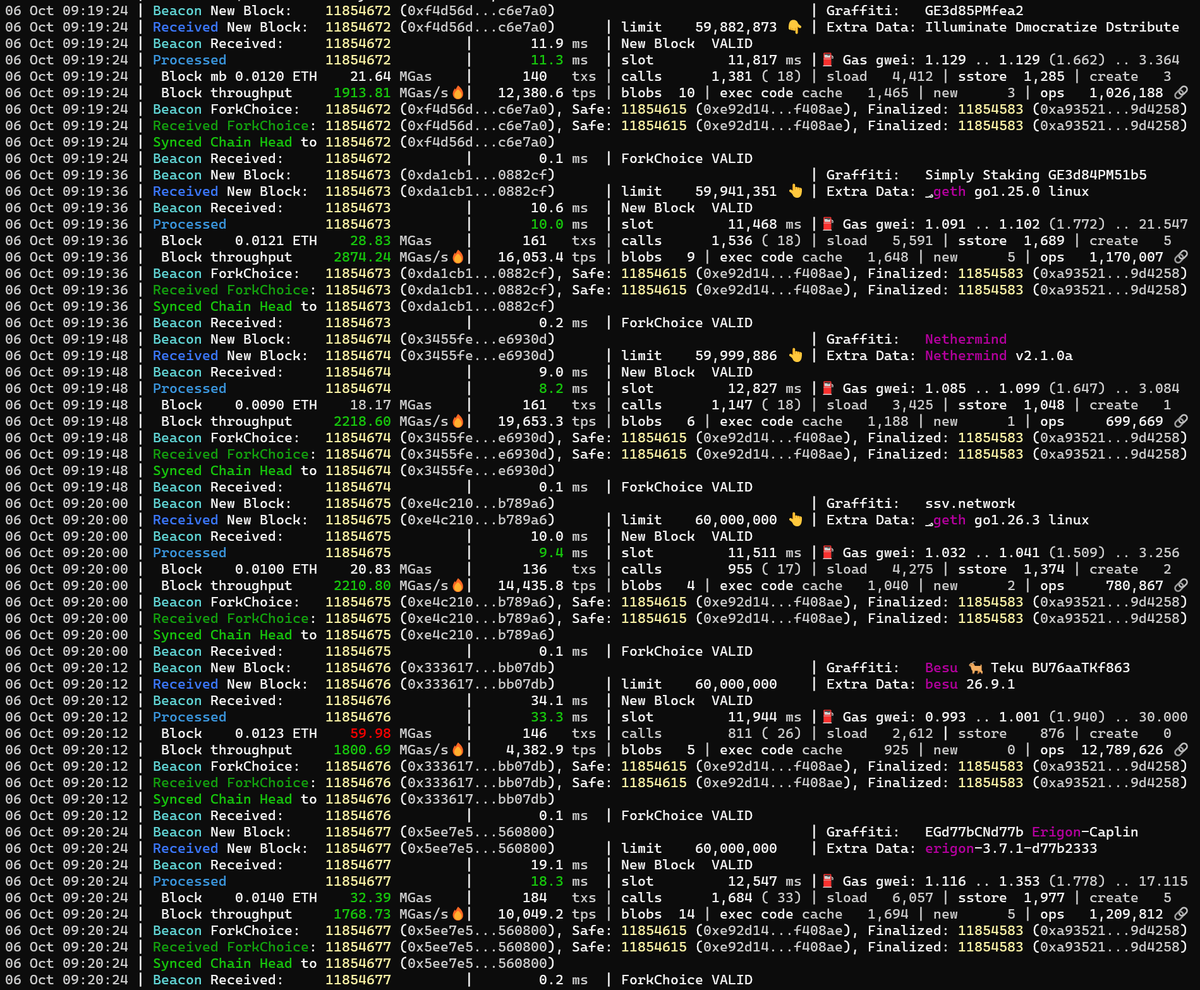The height and width of the screenshot is (990, 1200).
Task: Select extra data 'besu 26.9.1'
Action: click(x=970, y=684)
